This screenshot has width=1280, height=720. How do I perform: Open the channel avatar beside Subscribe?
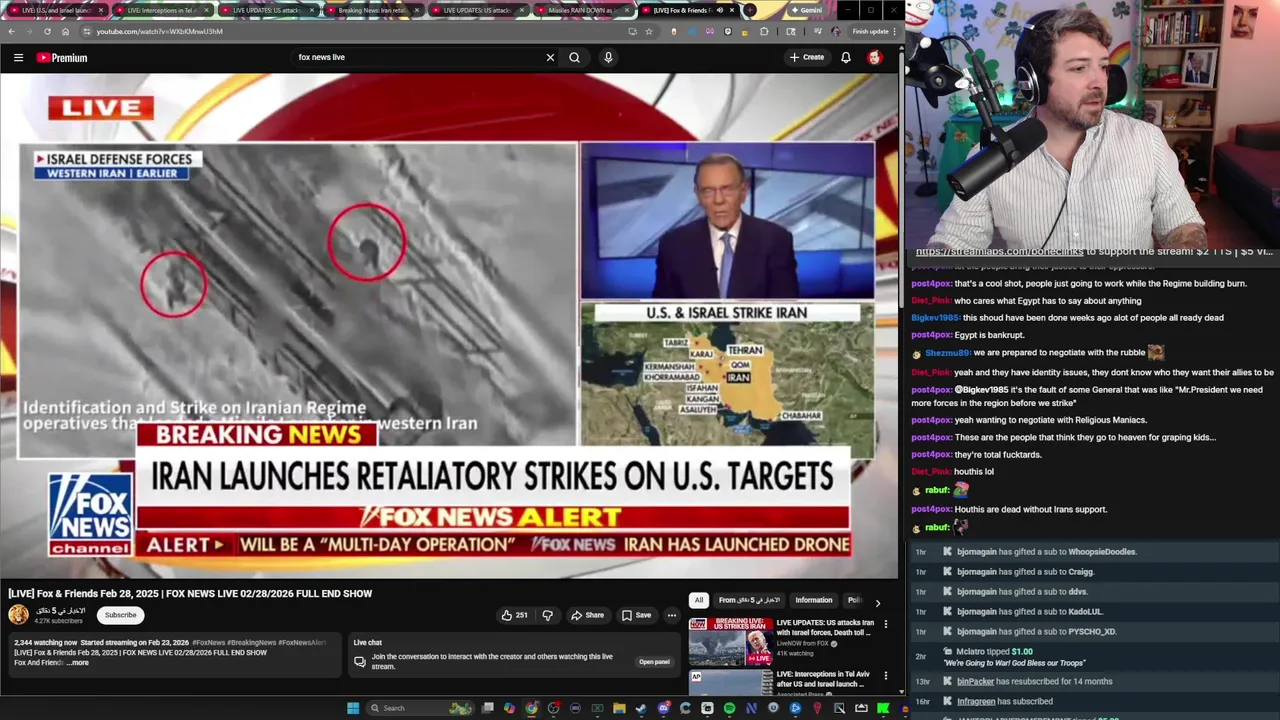tap(18, 615)
